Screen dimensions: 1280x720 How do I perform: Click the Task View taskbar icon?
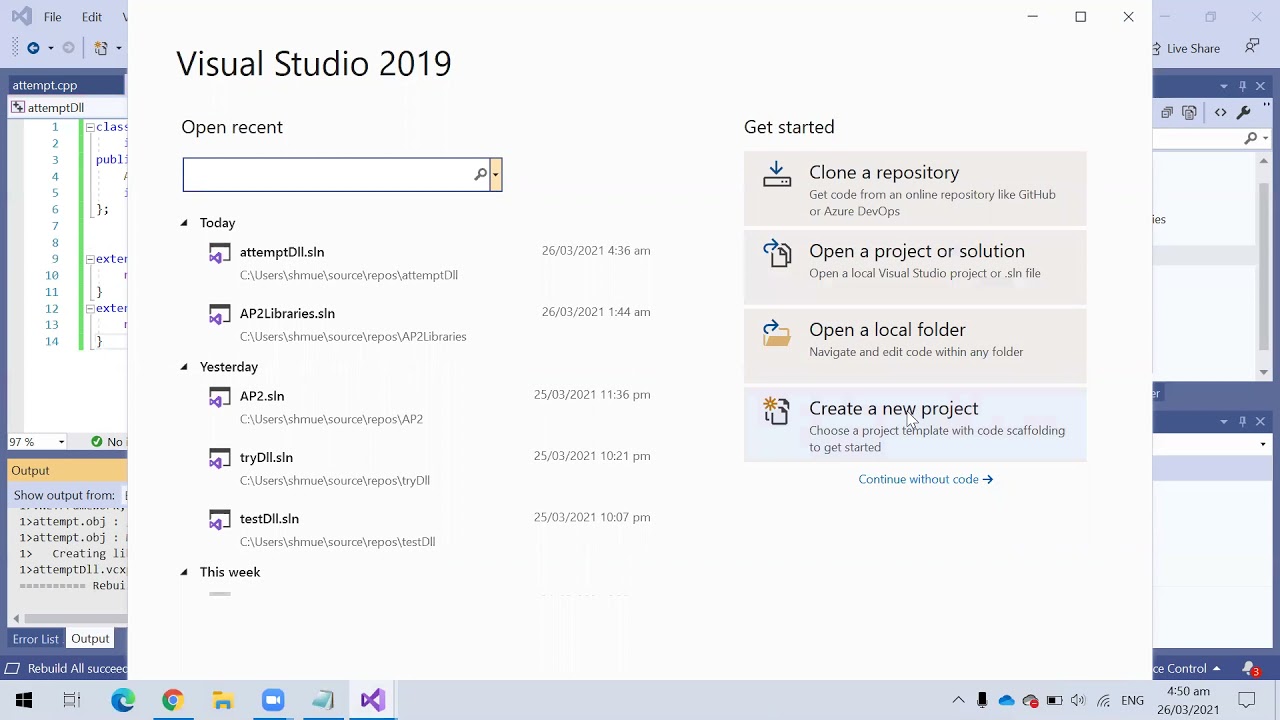point(72,700)
